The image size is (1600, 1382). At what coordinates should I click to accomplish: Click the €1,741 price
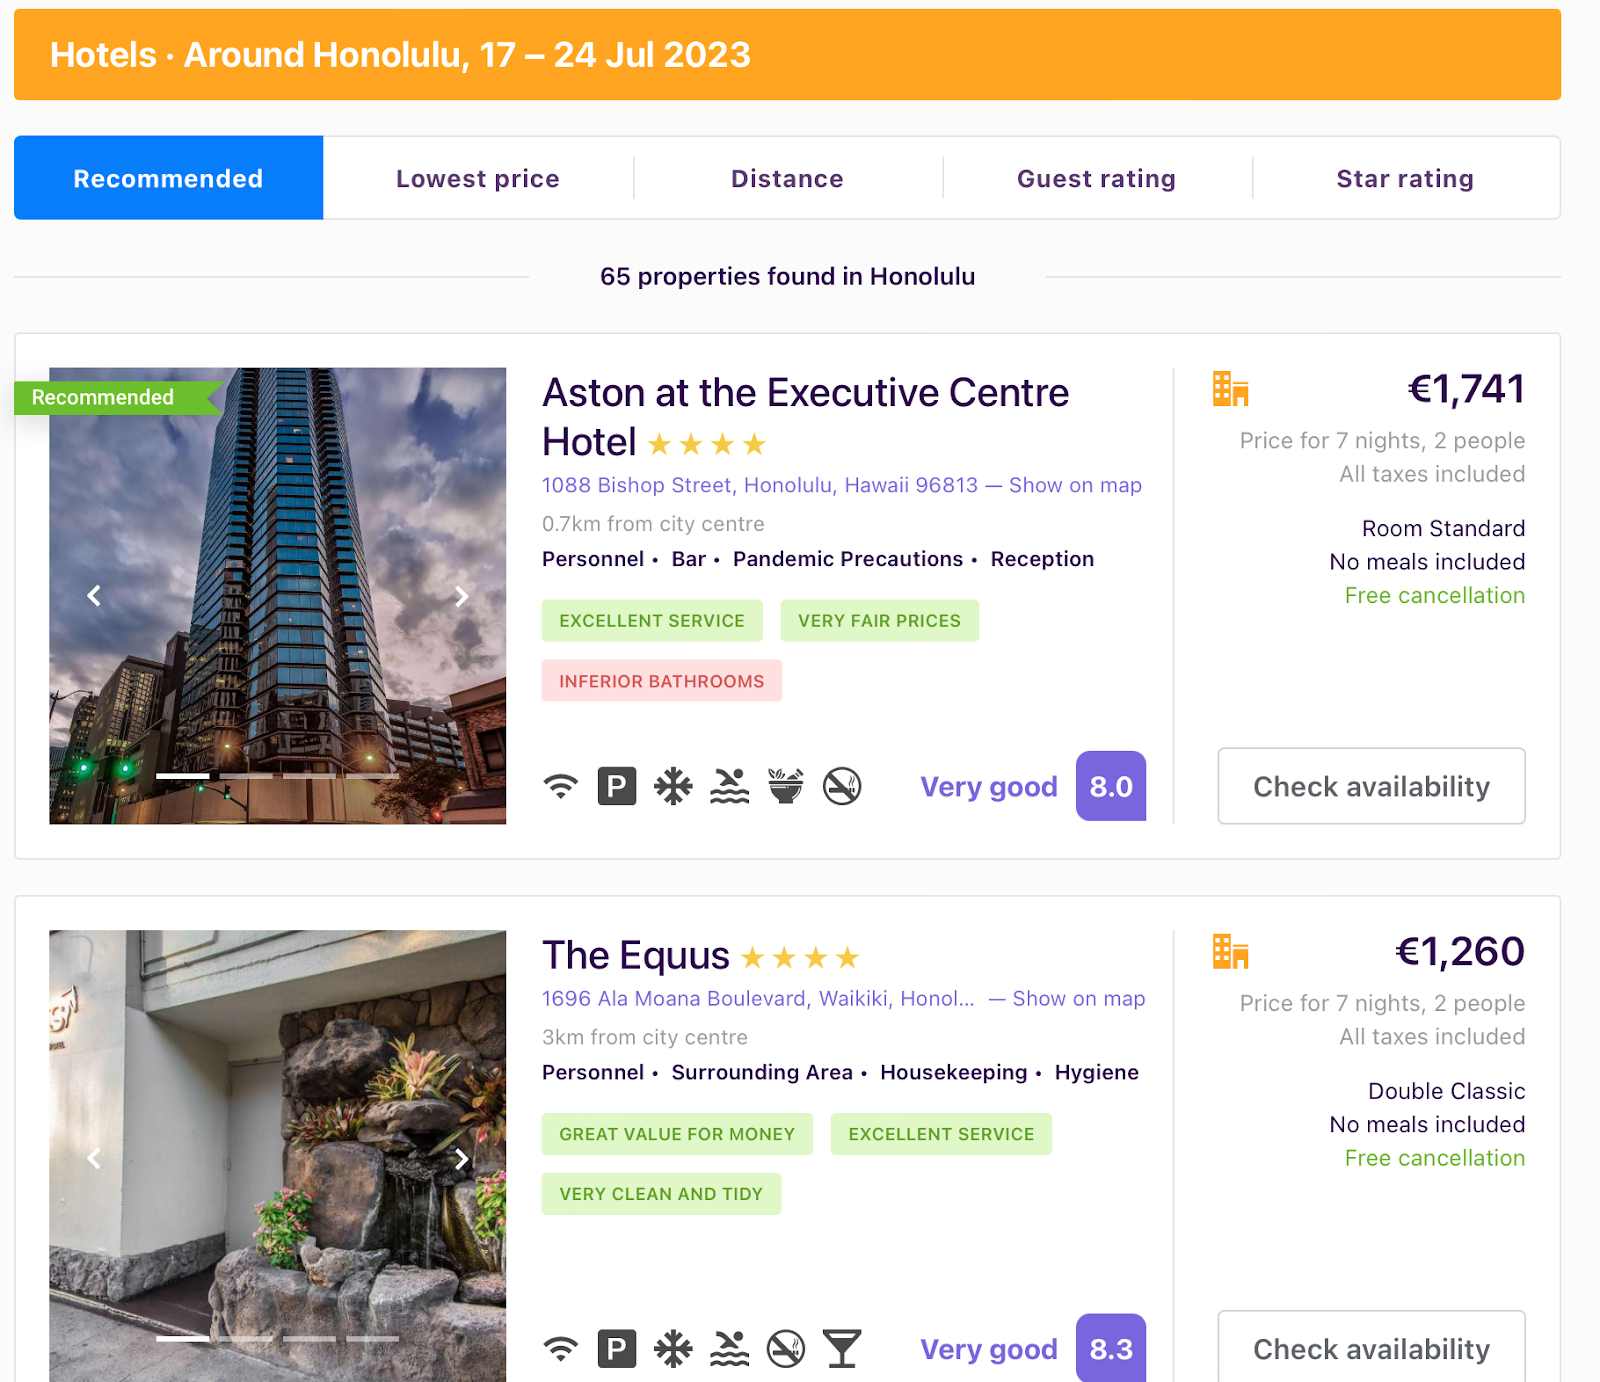click(x=1466, y=389)
